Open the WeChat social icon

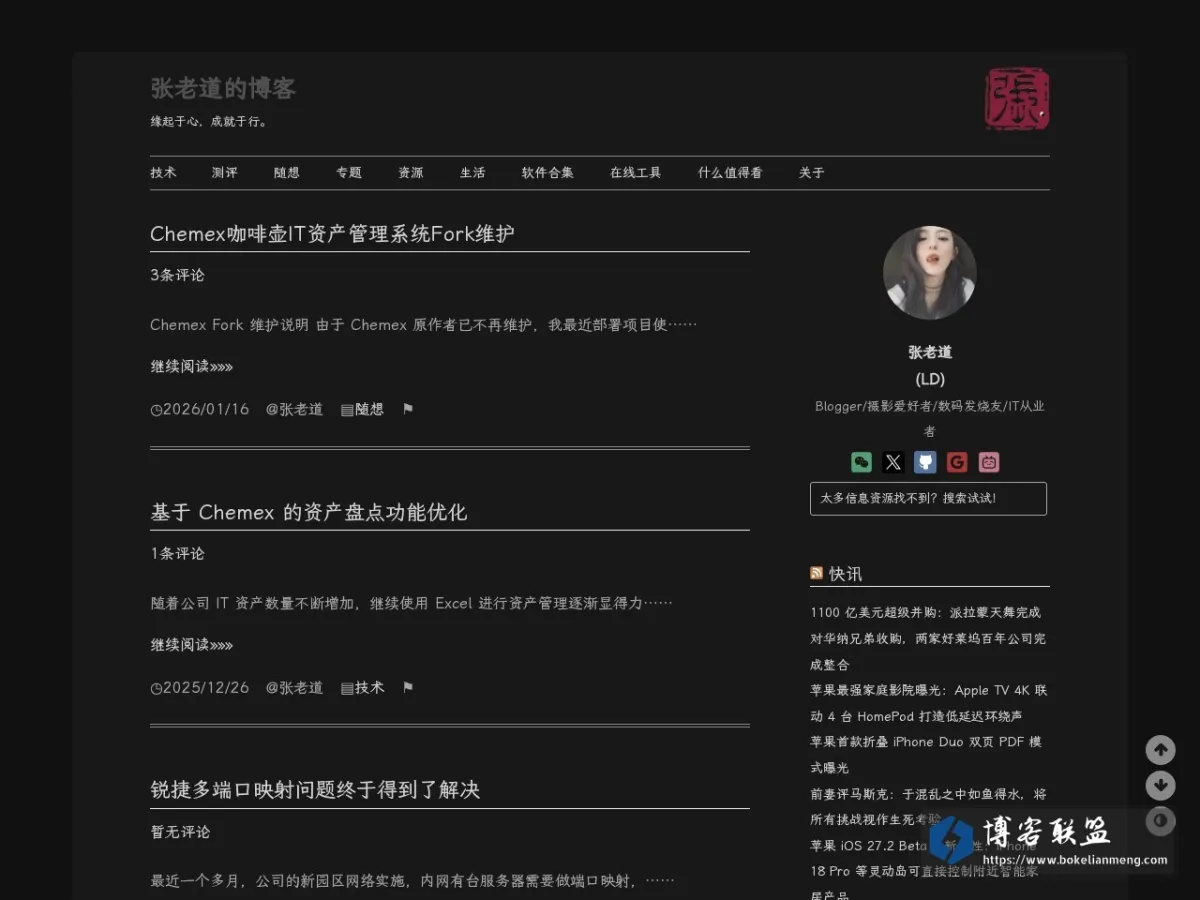click(x=861, y=462)
